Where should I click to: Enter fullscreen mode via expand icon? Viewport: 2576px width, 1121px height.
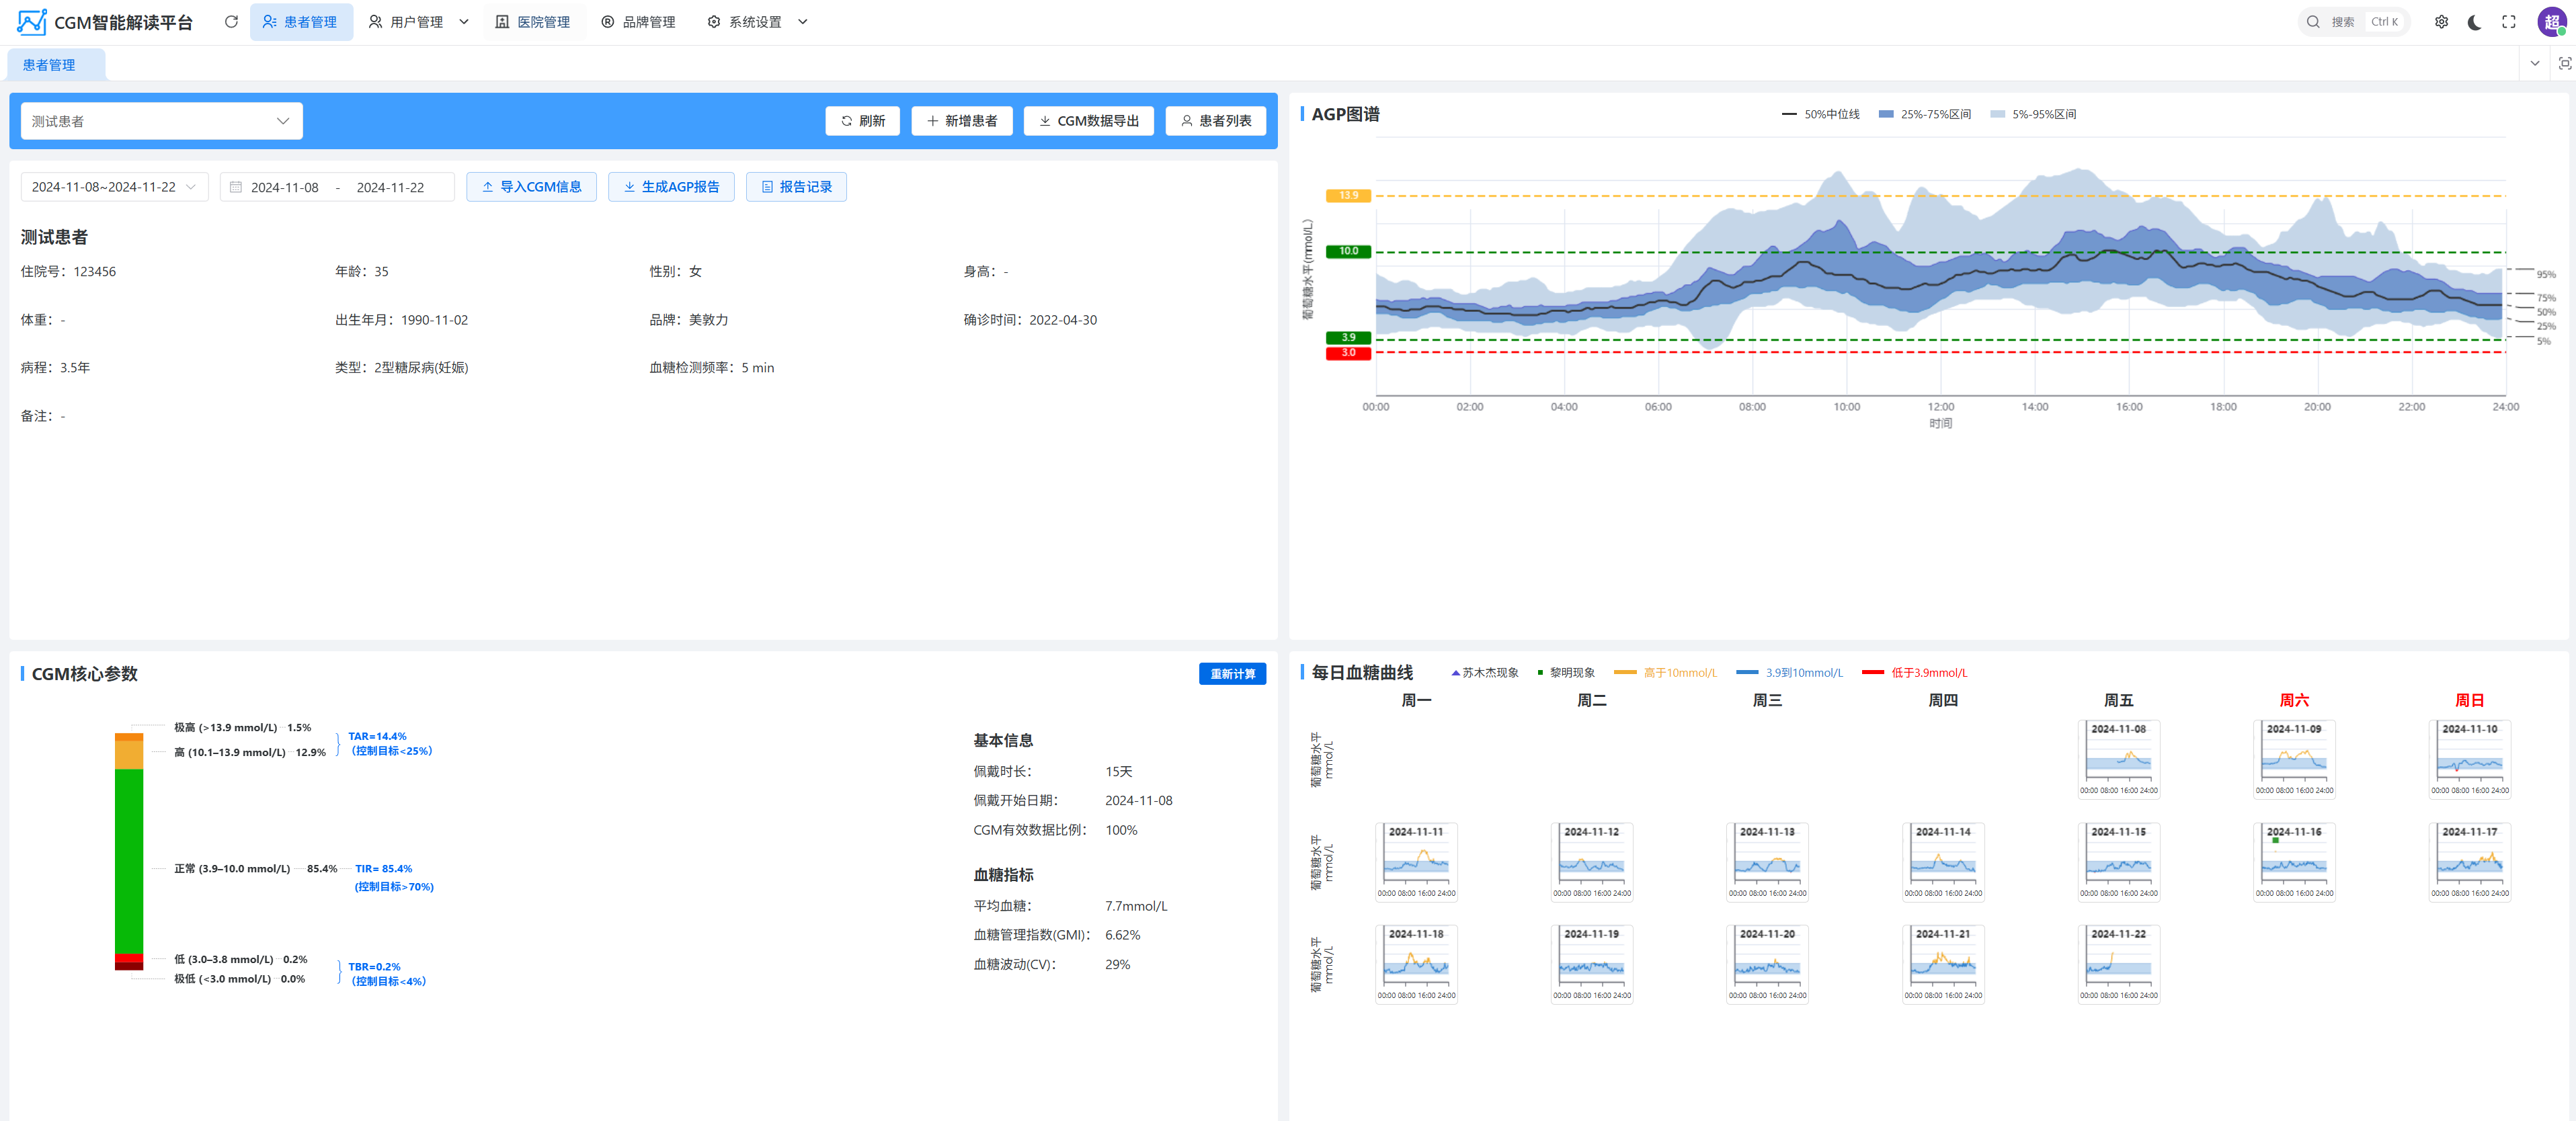tap(2508, 21)
